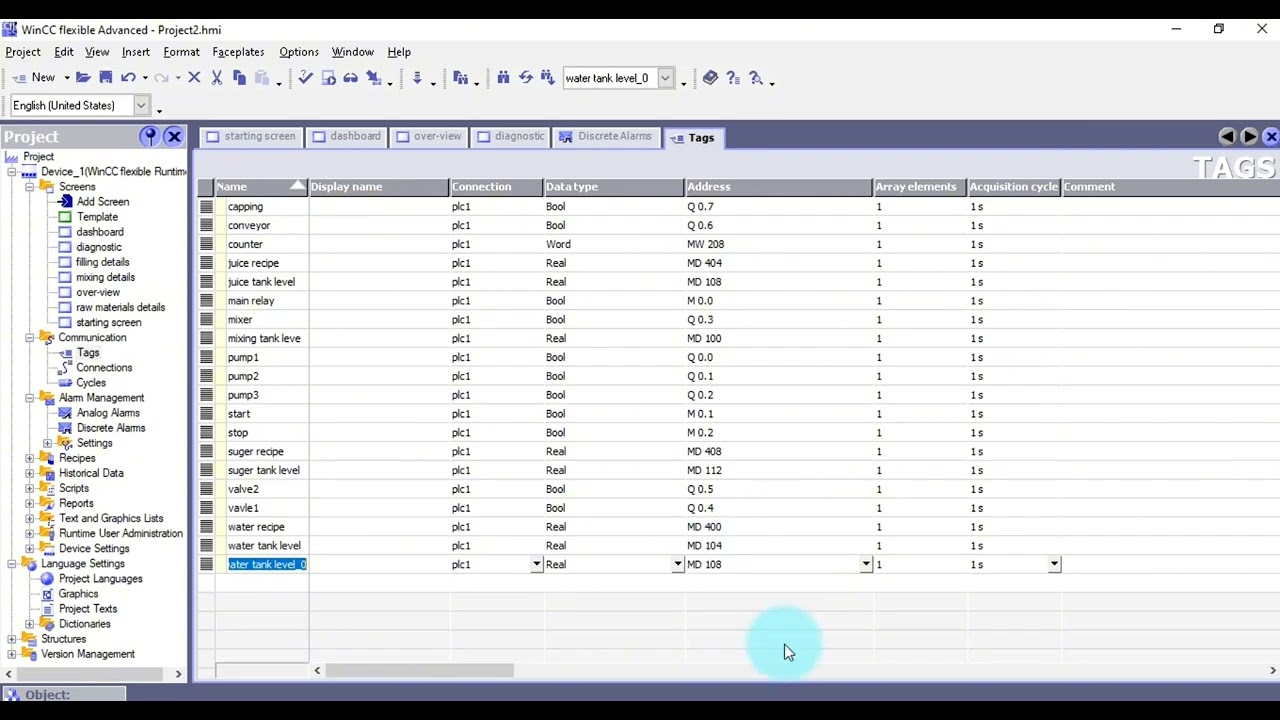Click the MW 208 address cell
The image size is (1280, 720).
tap(779, 244)
